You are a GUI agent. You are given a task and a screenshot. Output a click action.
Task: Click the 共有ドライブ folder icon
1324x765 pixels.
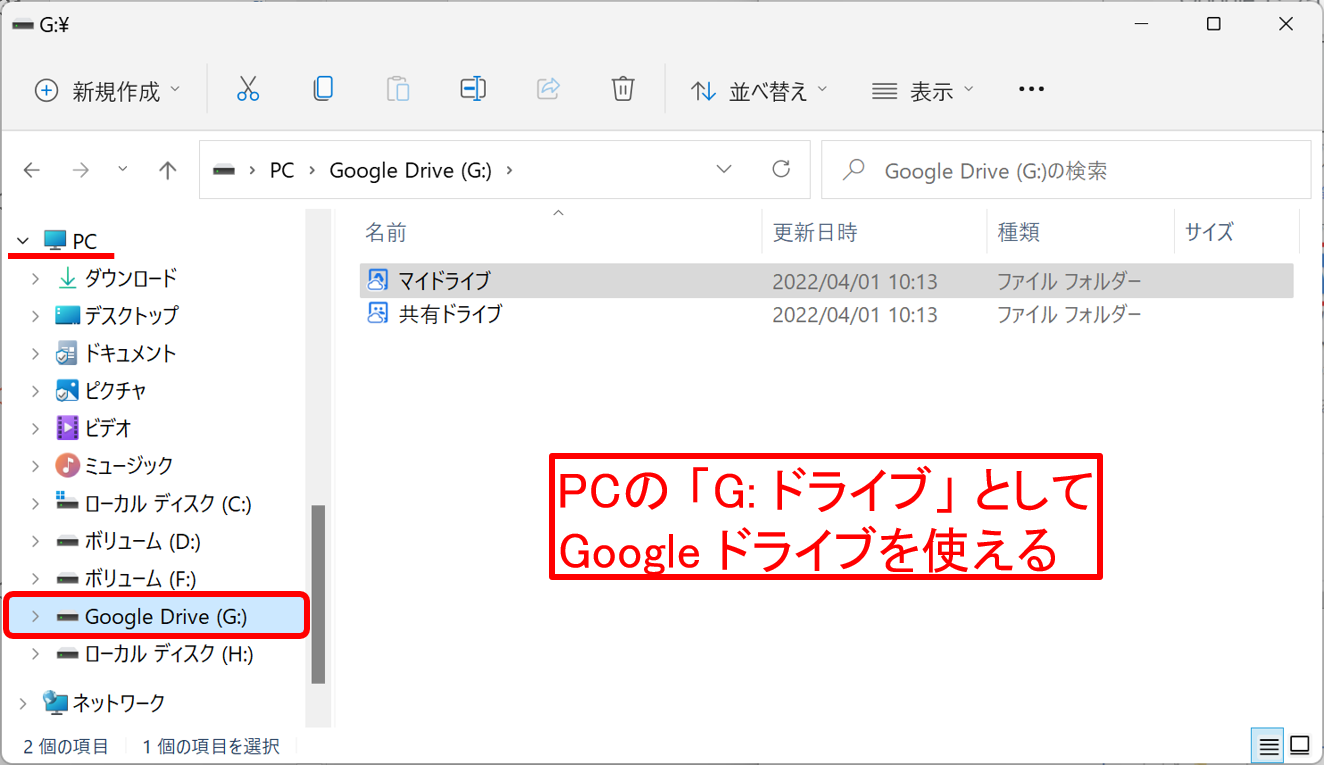click(377, 314)
